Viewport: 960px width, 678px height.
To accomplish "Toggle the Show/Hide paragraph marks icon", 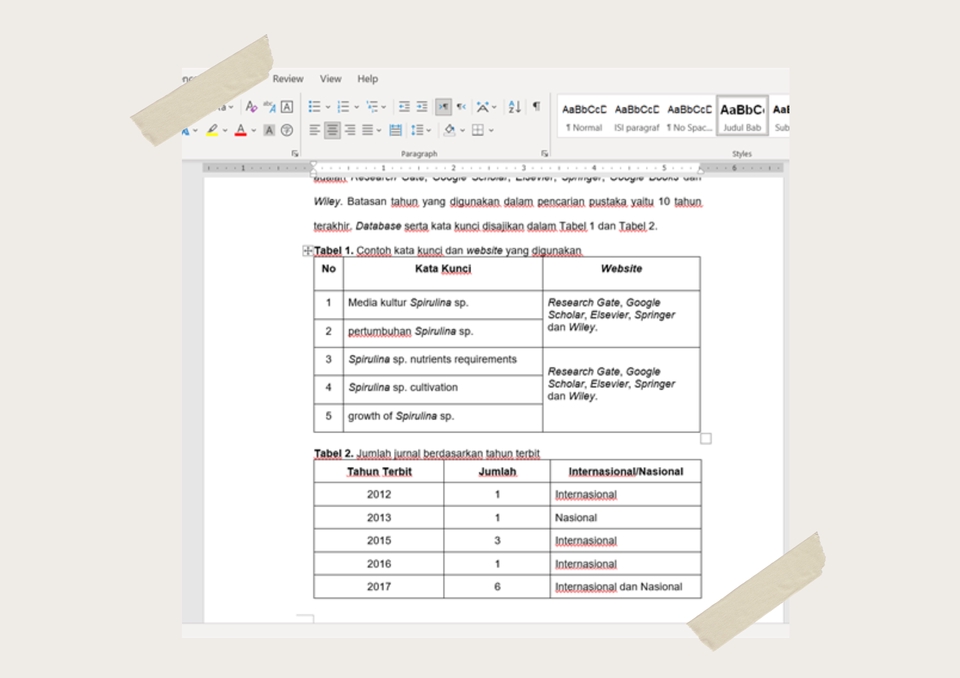I will 537,106.
